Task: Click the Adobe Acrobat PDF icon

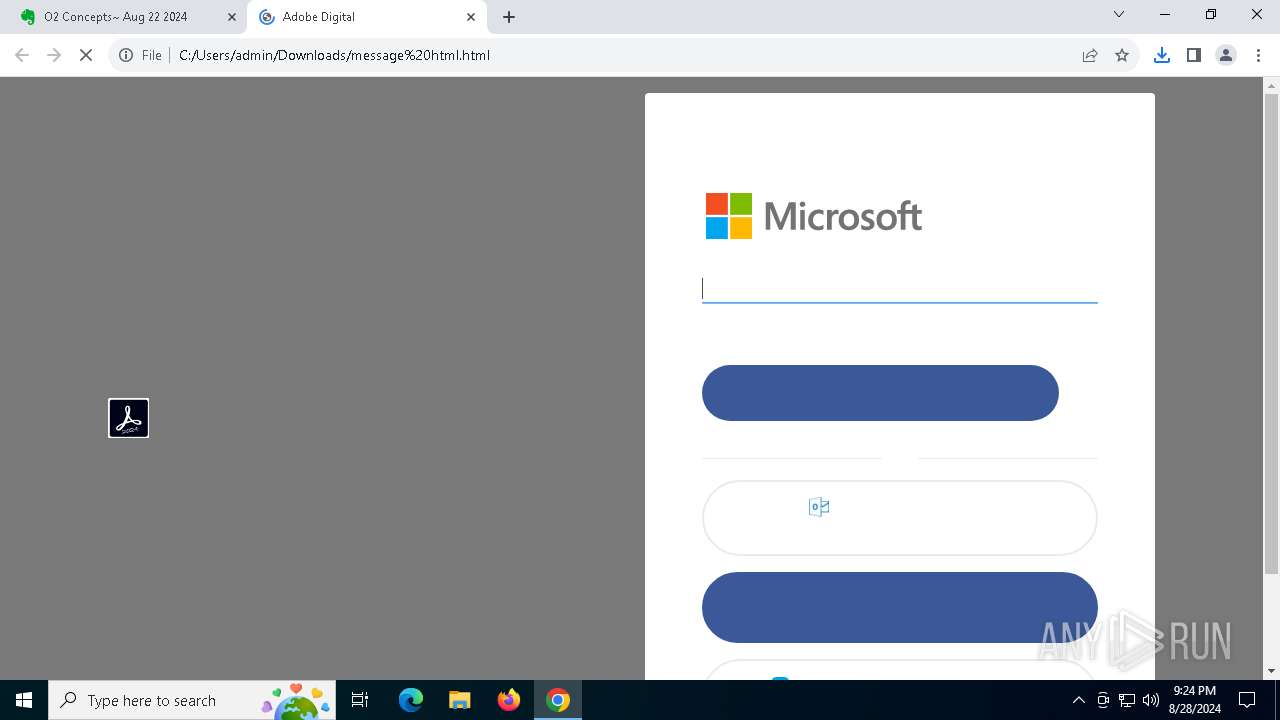Action: pyautogui.click(x=128, y=418)
